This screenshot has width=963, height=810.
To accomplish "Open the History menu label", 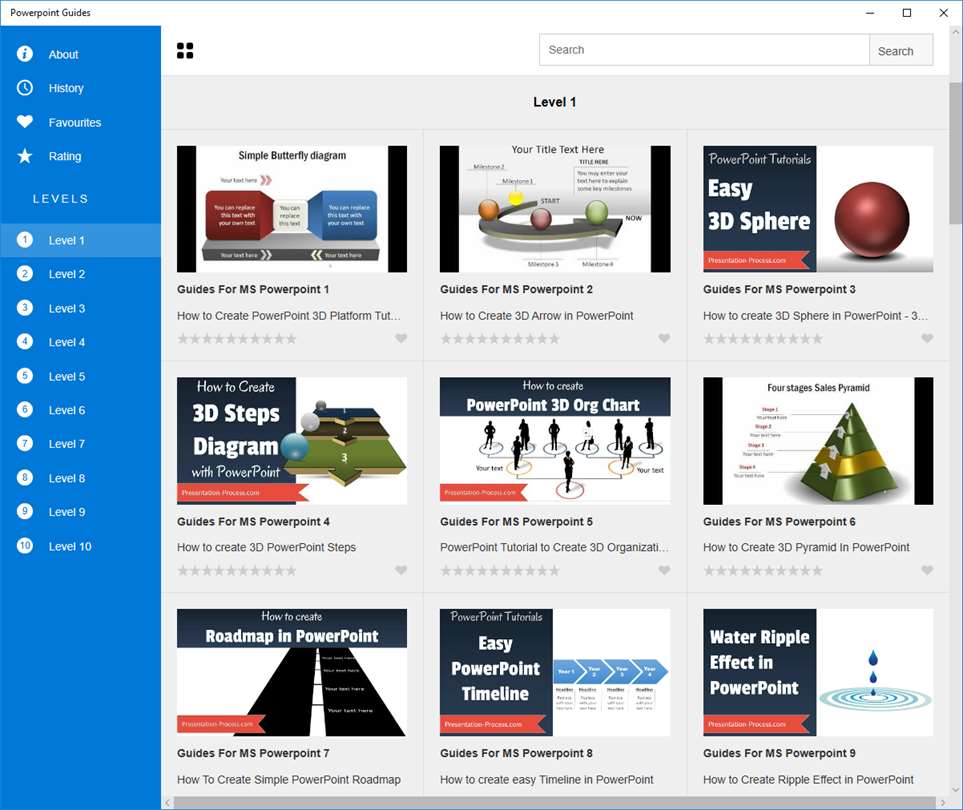I will pos(66,88).
